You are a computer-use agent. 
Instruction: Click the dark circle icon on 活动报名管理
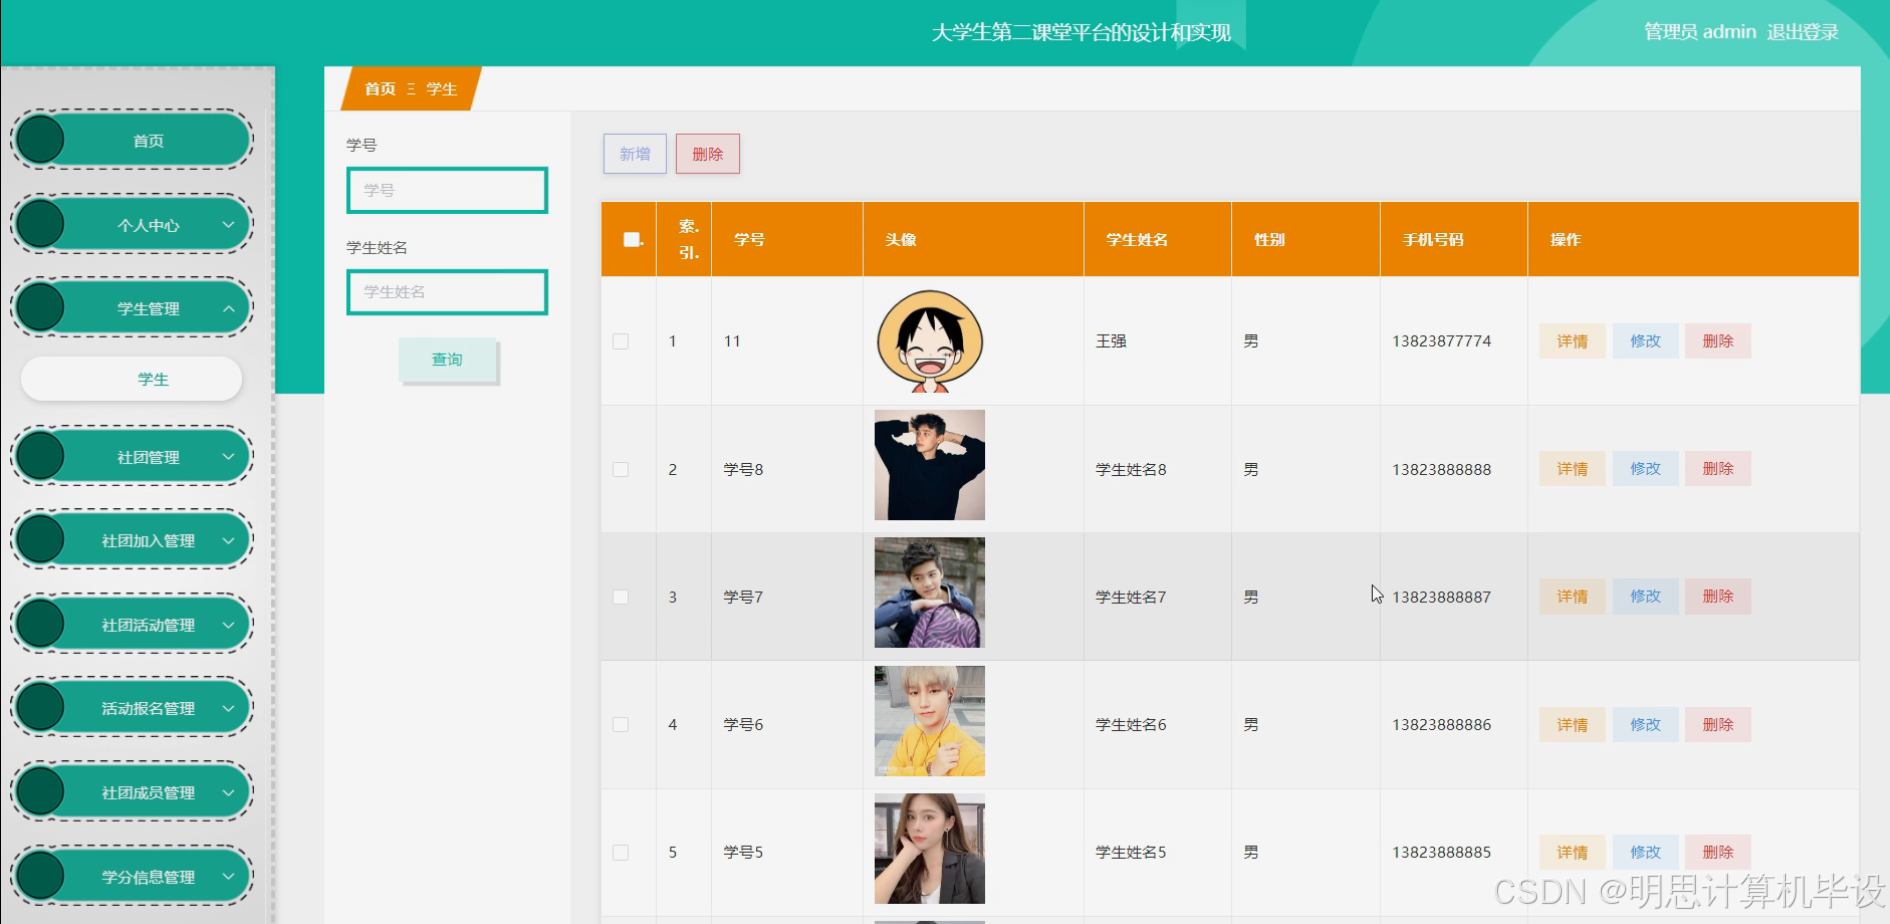pos(40,708)
